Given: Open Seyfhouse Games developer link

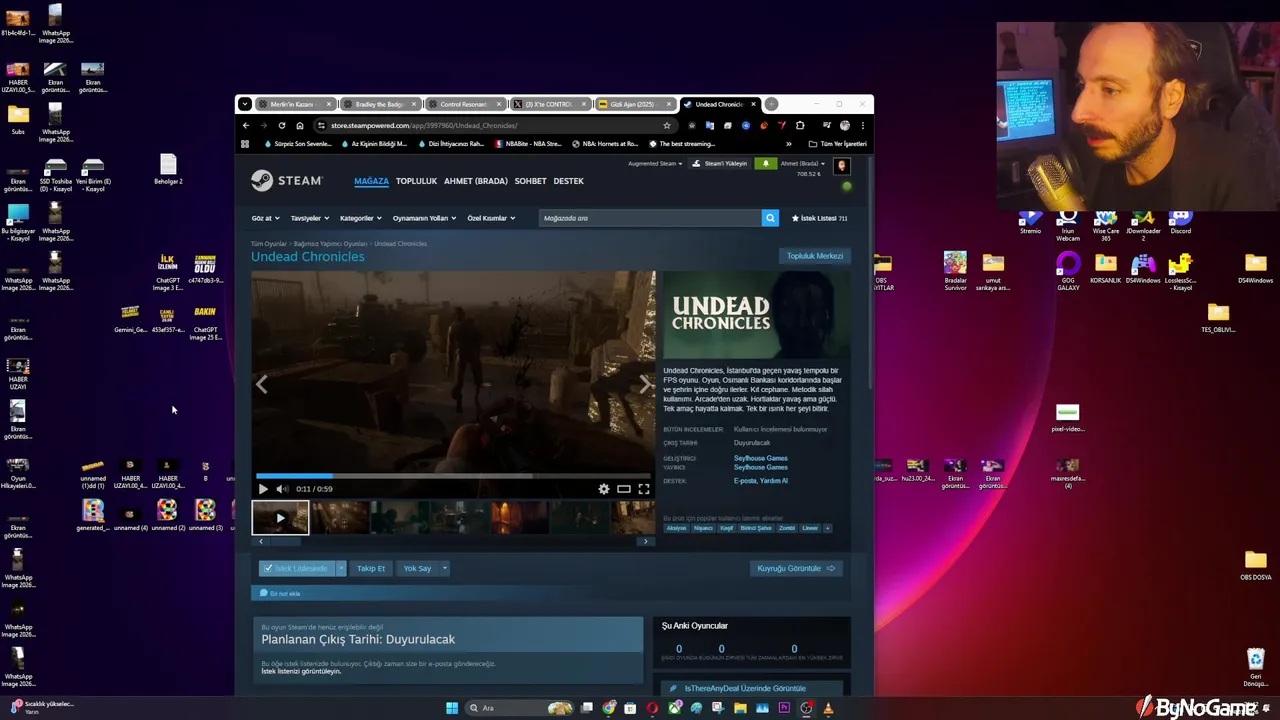Looking at the screenshot, I should click(x=761, y=458).
